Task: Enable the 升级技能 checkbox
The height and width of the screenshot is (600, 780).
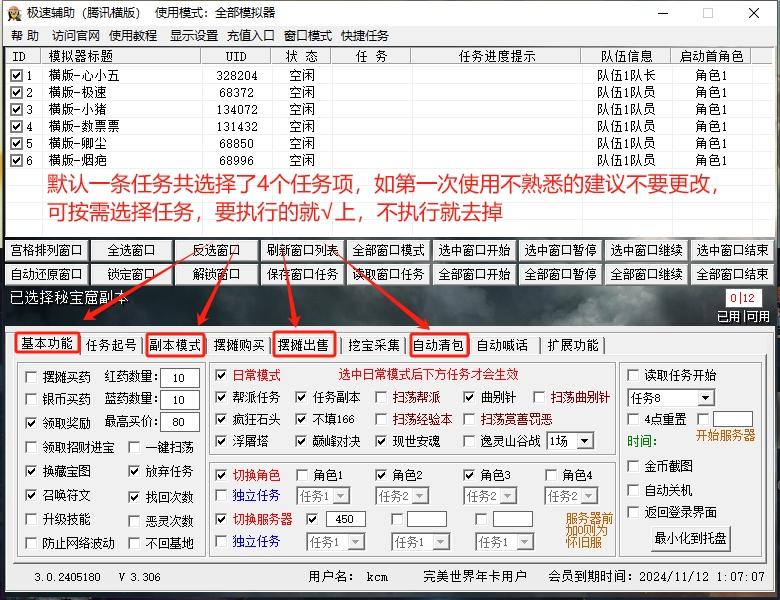Action: (x=32, y=520)
